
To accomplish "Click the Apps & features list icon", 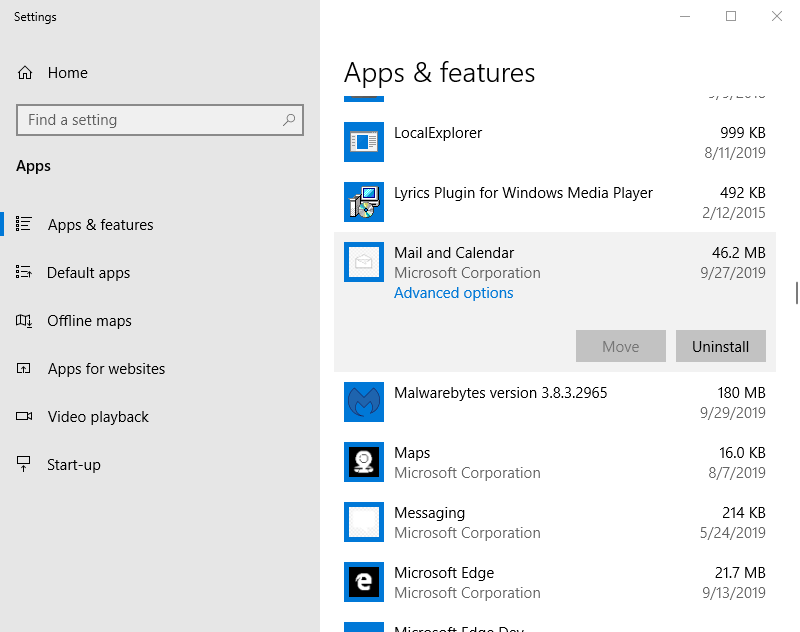I will click(x=23, y=224).
